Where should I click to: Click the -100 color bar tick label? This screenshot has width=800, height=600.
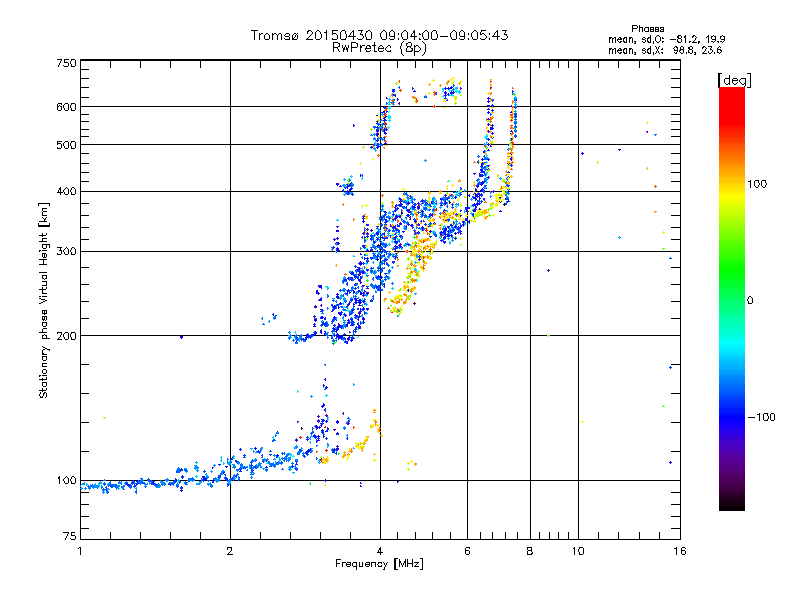click(x=761, y=417)
